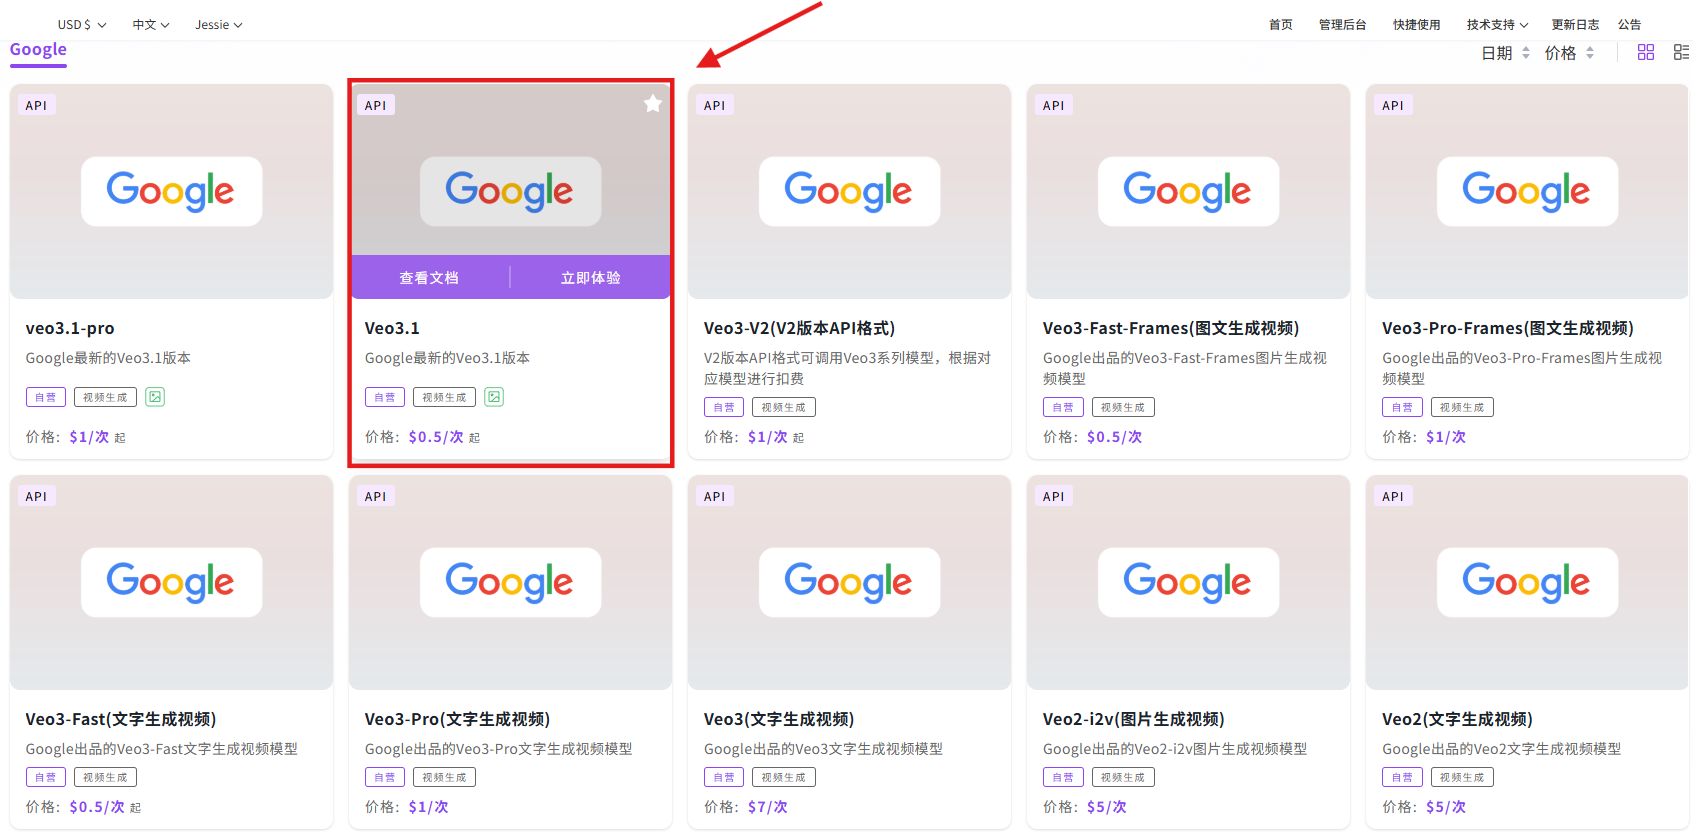This screenshot has width=1693, height=834.
Task: Select the Google tab
Action: pyautogui.click(x=38, y=50)
